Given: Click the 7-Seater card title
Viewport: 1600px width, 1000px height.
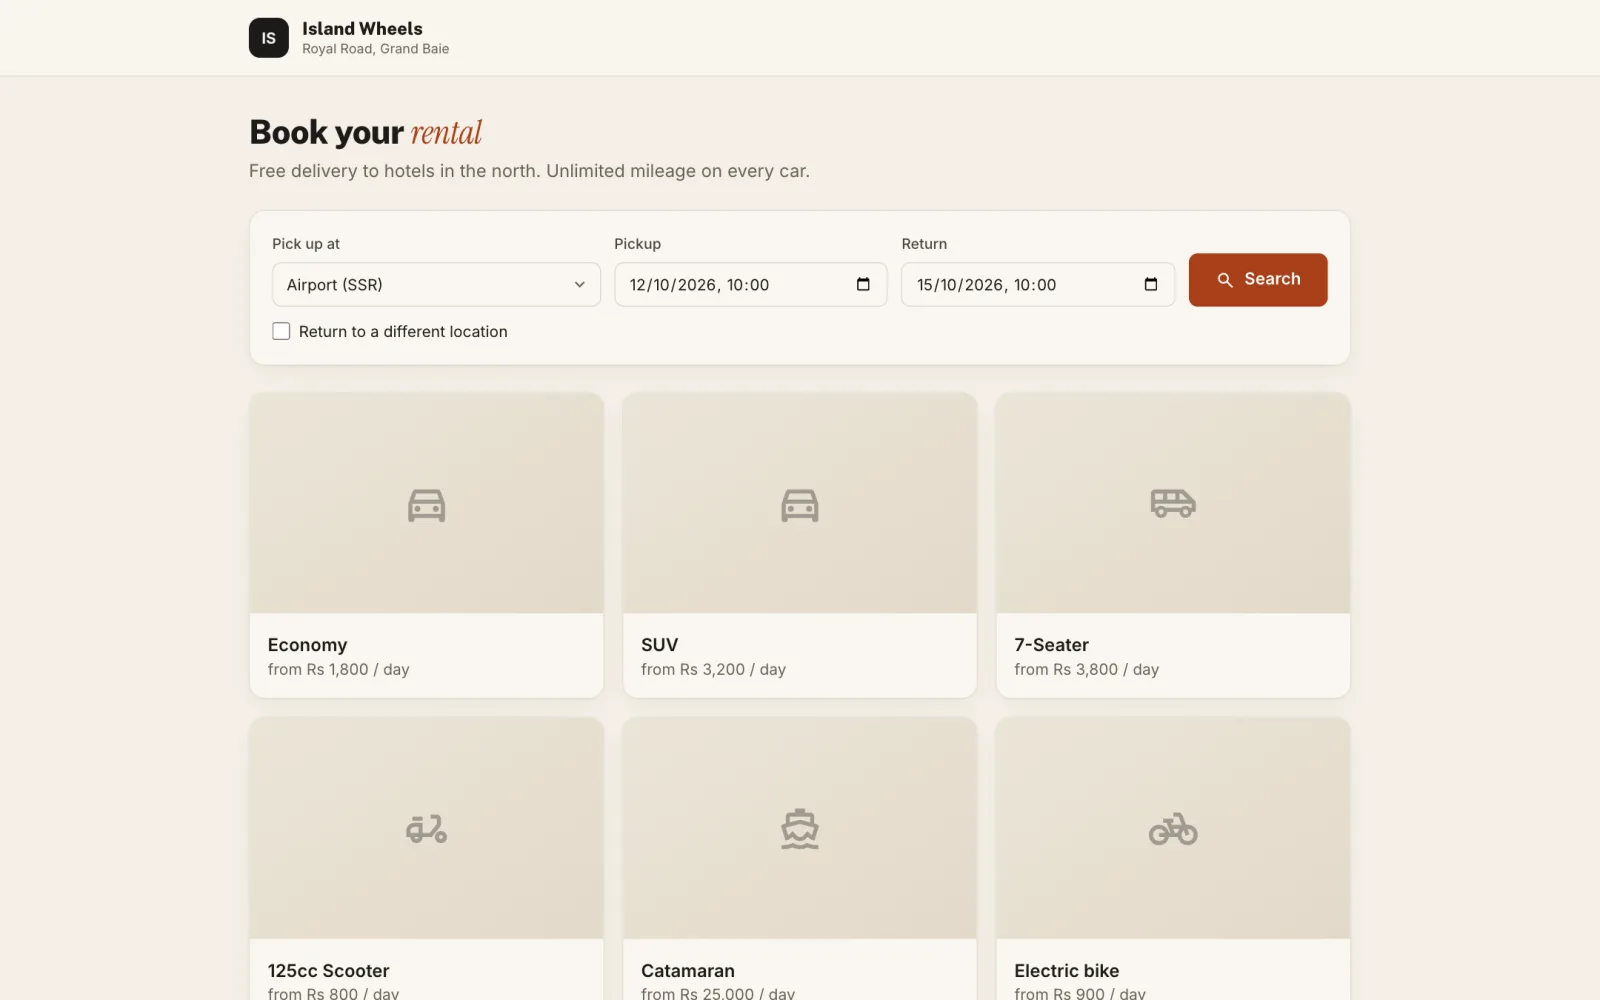Looking at the screenshot, I should tap(1051, 645).
